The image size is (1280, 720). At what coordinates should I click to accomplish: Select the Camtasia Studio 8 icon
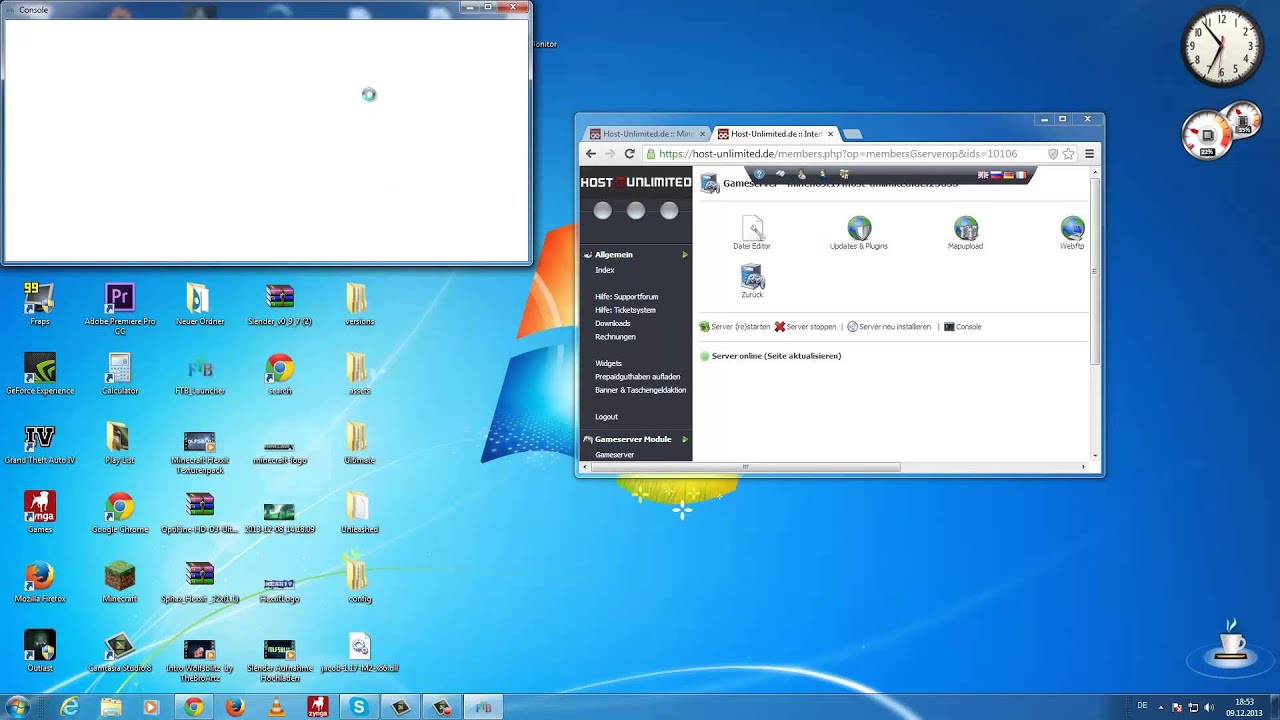click(120, 650)
